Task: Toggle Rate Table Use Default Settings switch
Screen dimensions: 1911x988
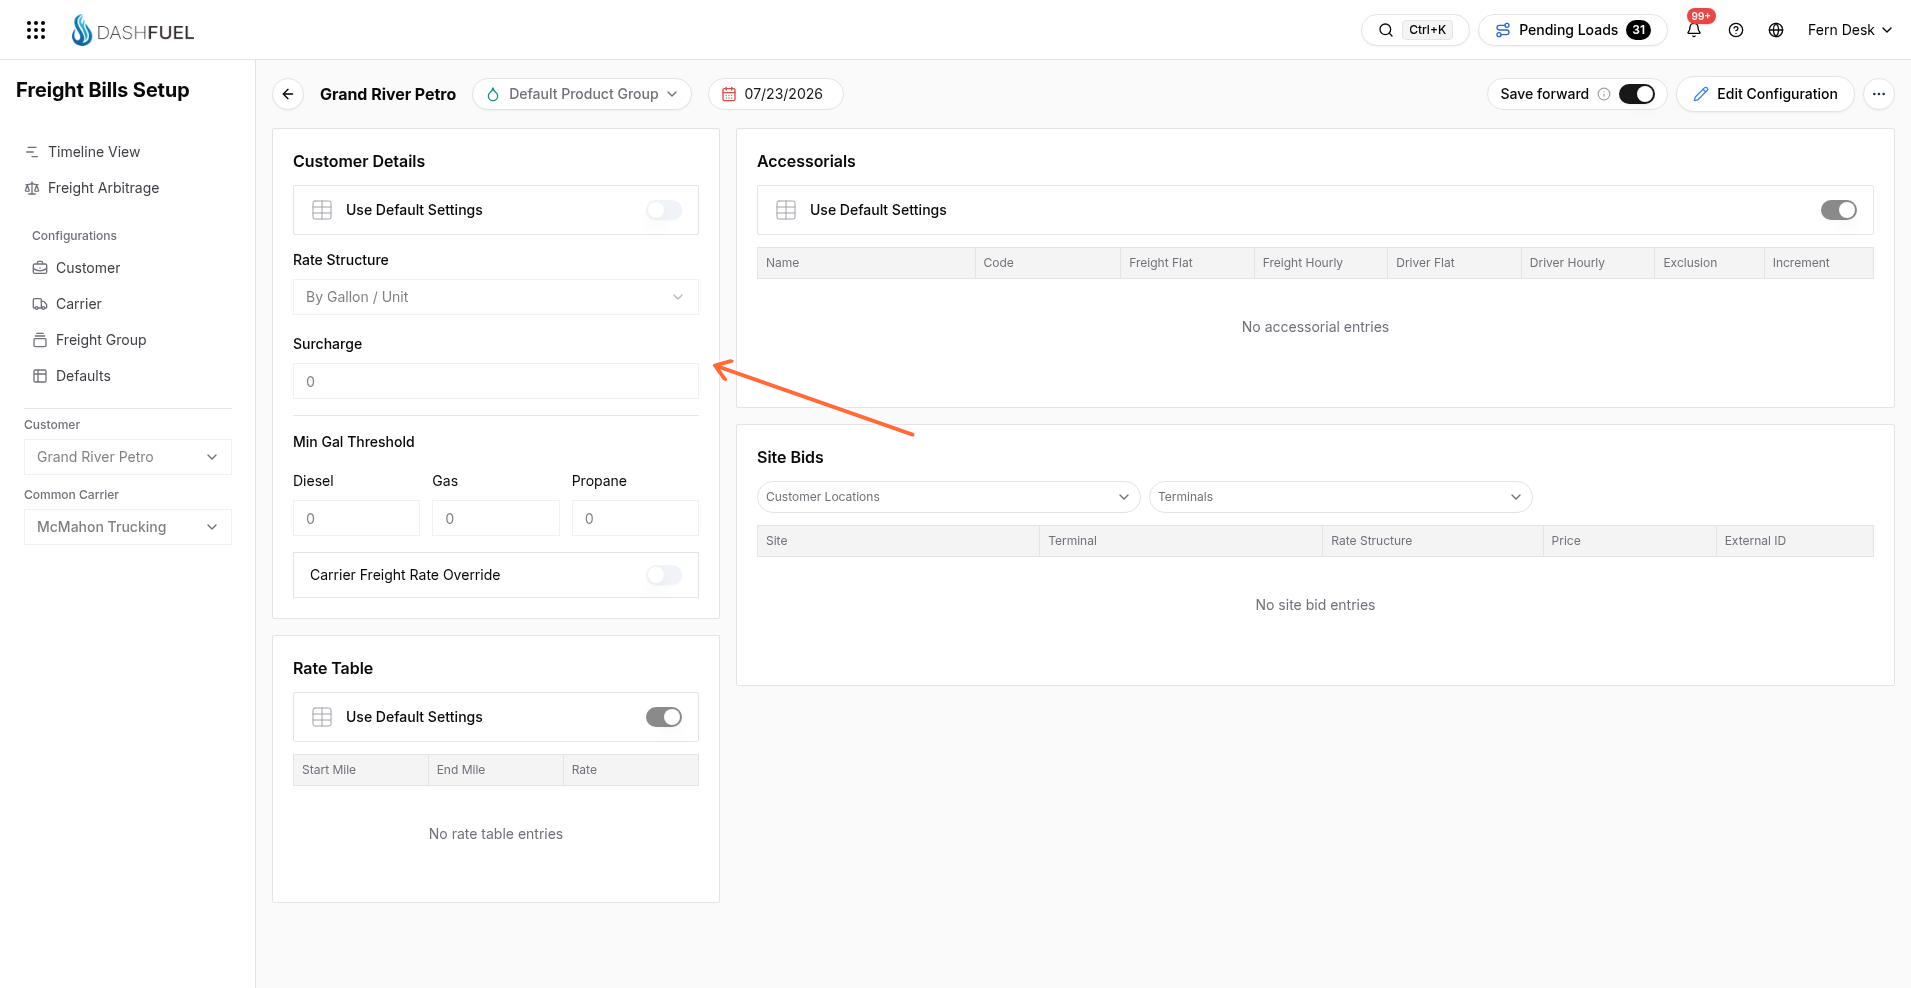Action: point(664,717)
